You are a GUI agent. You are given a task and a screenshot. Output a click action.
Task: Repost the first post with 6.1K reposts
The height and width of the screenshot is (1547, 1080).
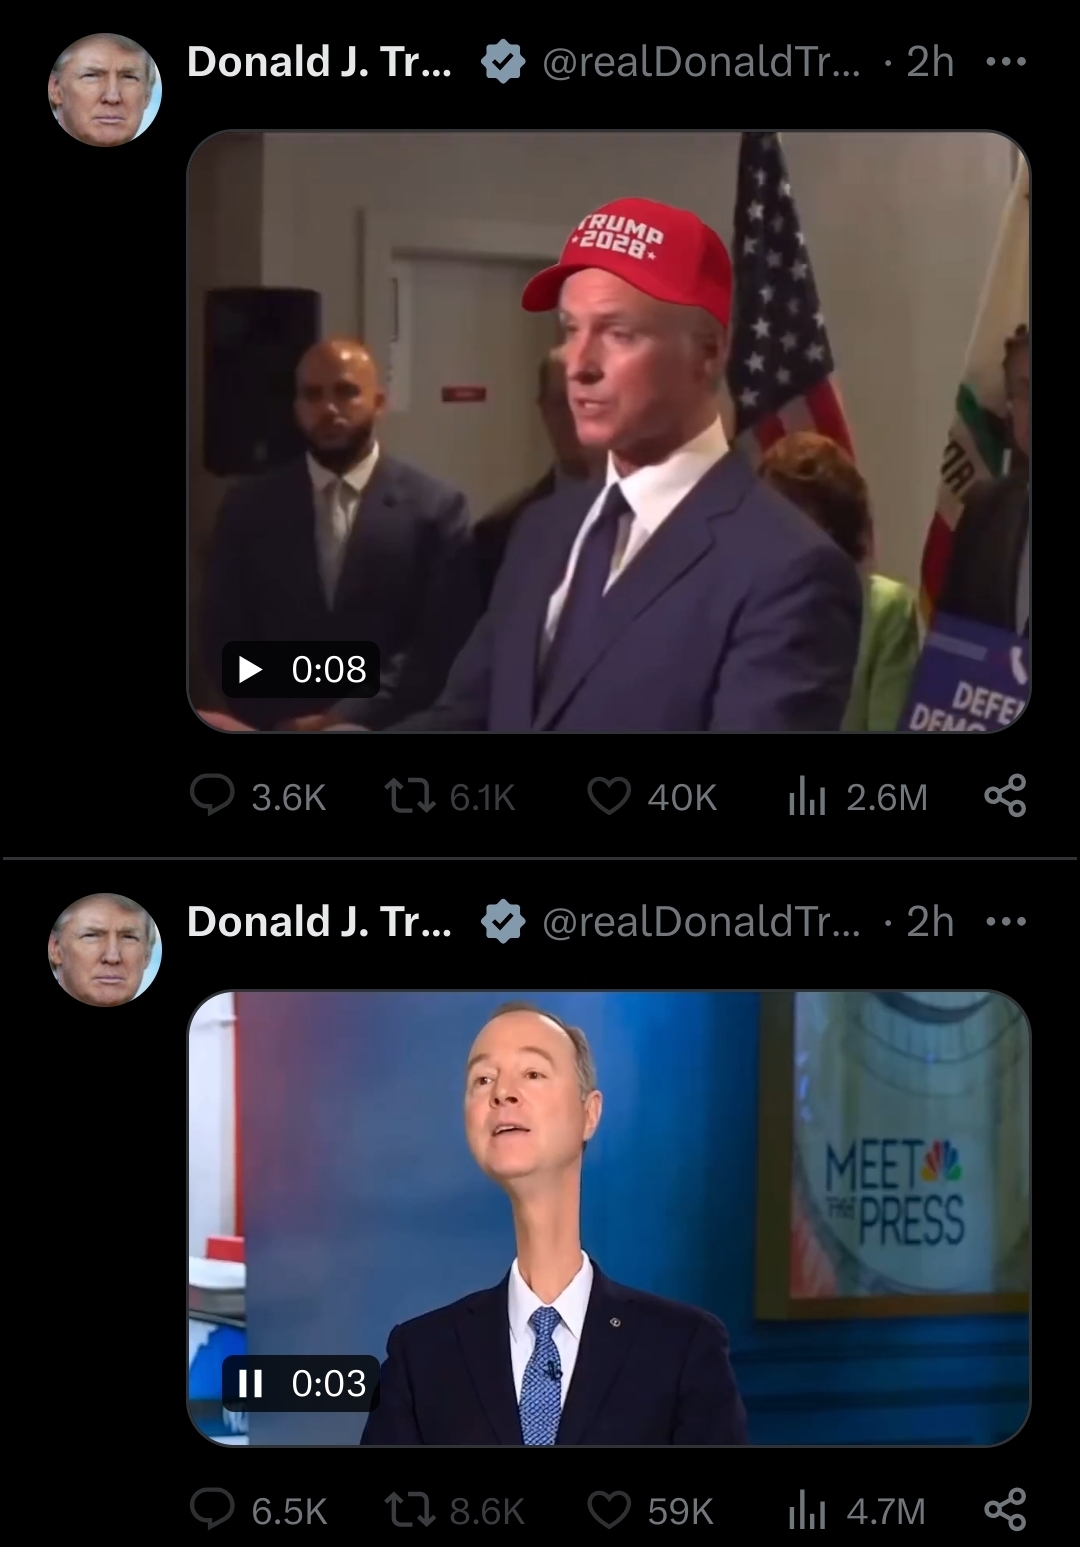coord(450,797)
